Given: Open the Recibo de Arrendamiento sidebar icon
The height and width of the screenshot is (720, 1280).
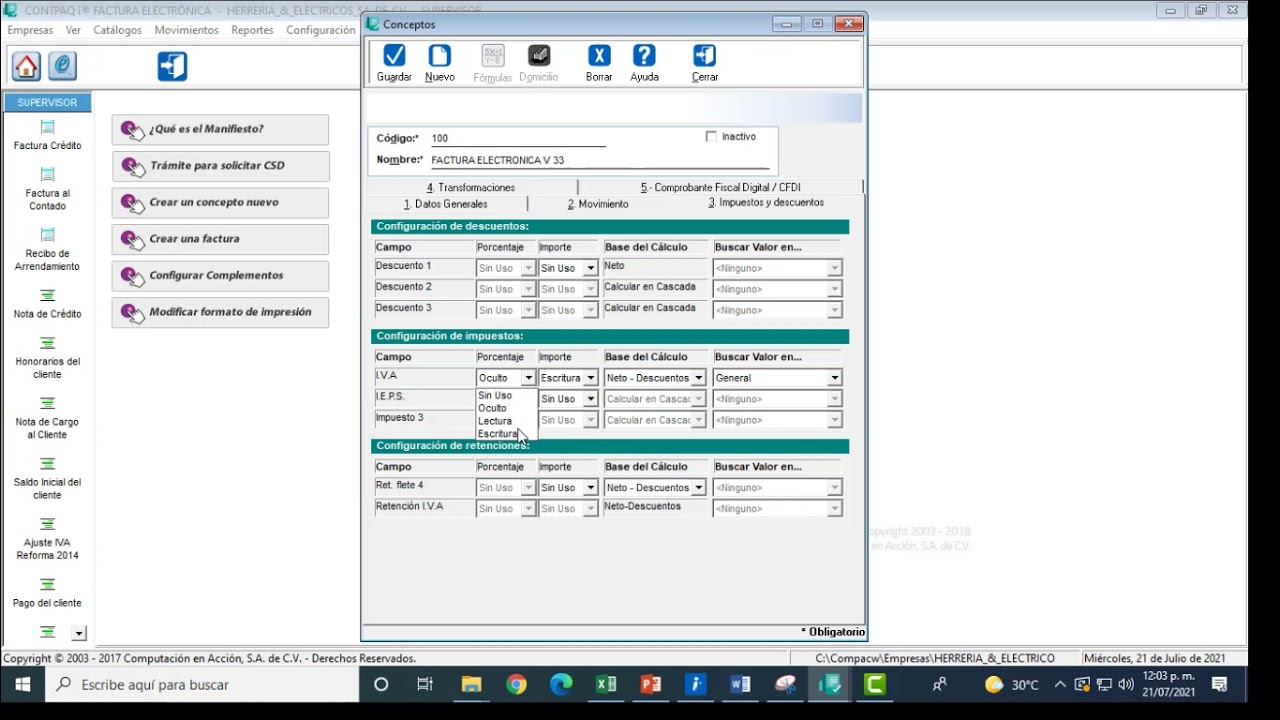Looking at the screenshot, I should (x=47, y=235).
